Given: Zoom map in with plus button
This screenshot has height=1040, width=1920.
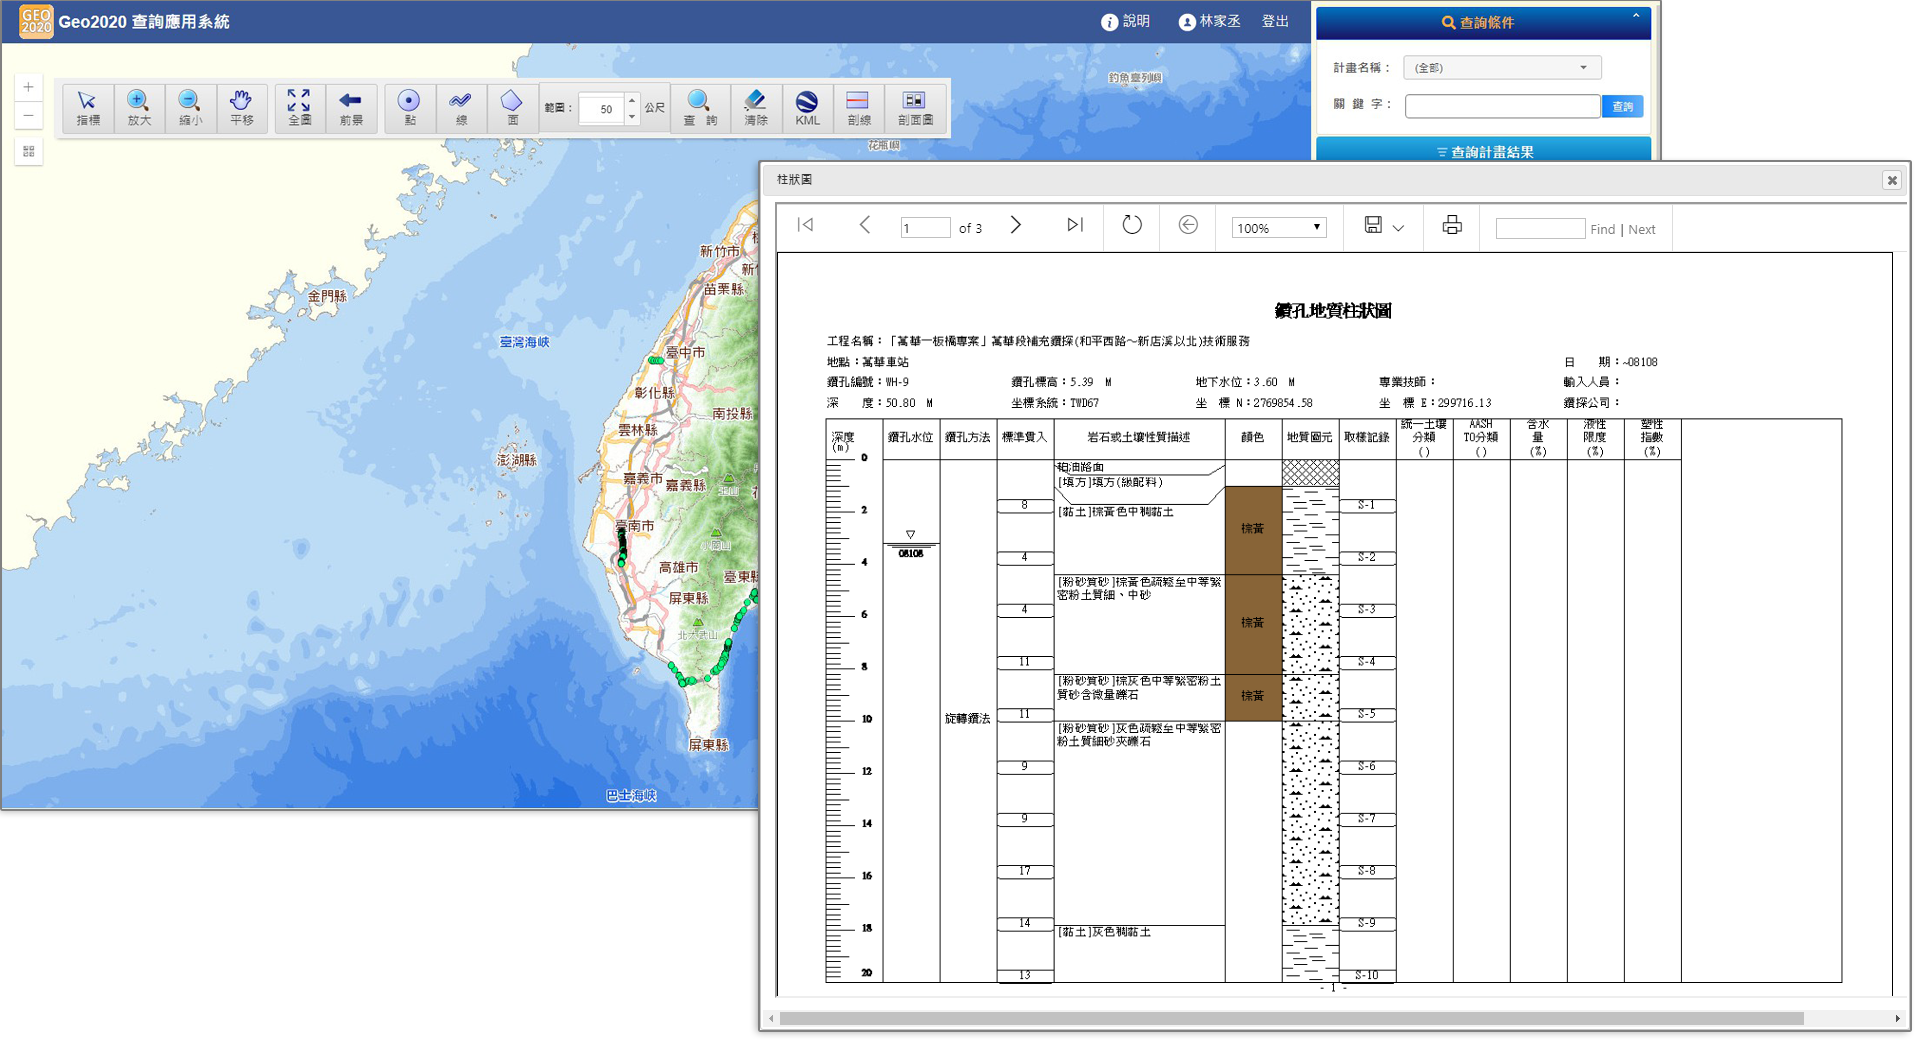Looking at the screenshot, I should click(x=28, y=87).
